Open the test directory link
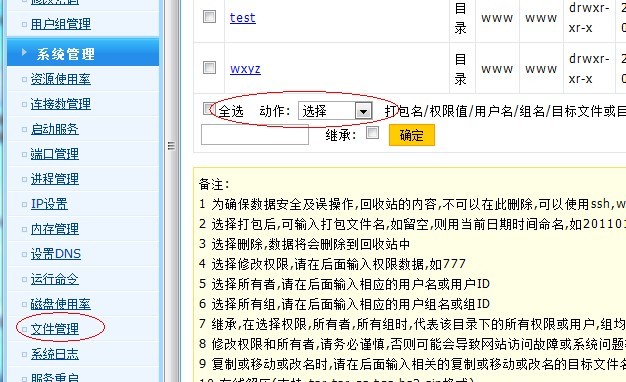626x382 pixels. [x=243, y=18]
